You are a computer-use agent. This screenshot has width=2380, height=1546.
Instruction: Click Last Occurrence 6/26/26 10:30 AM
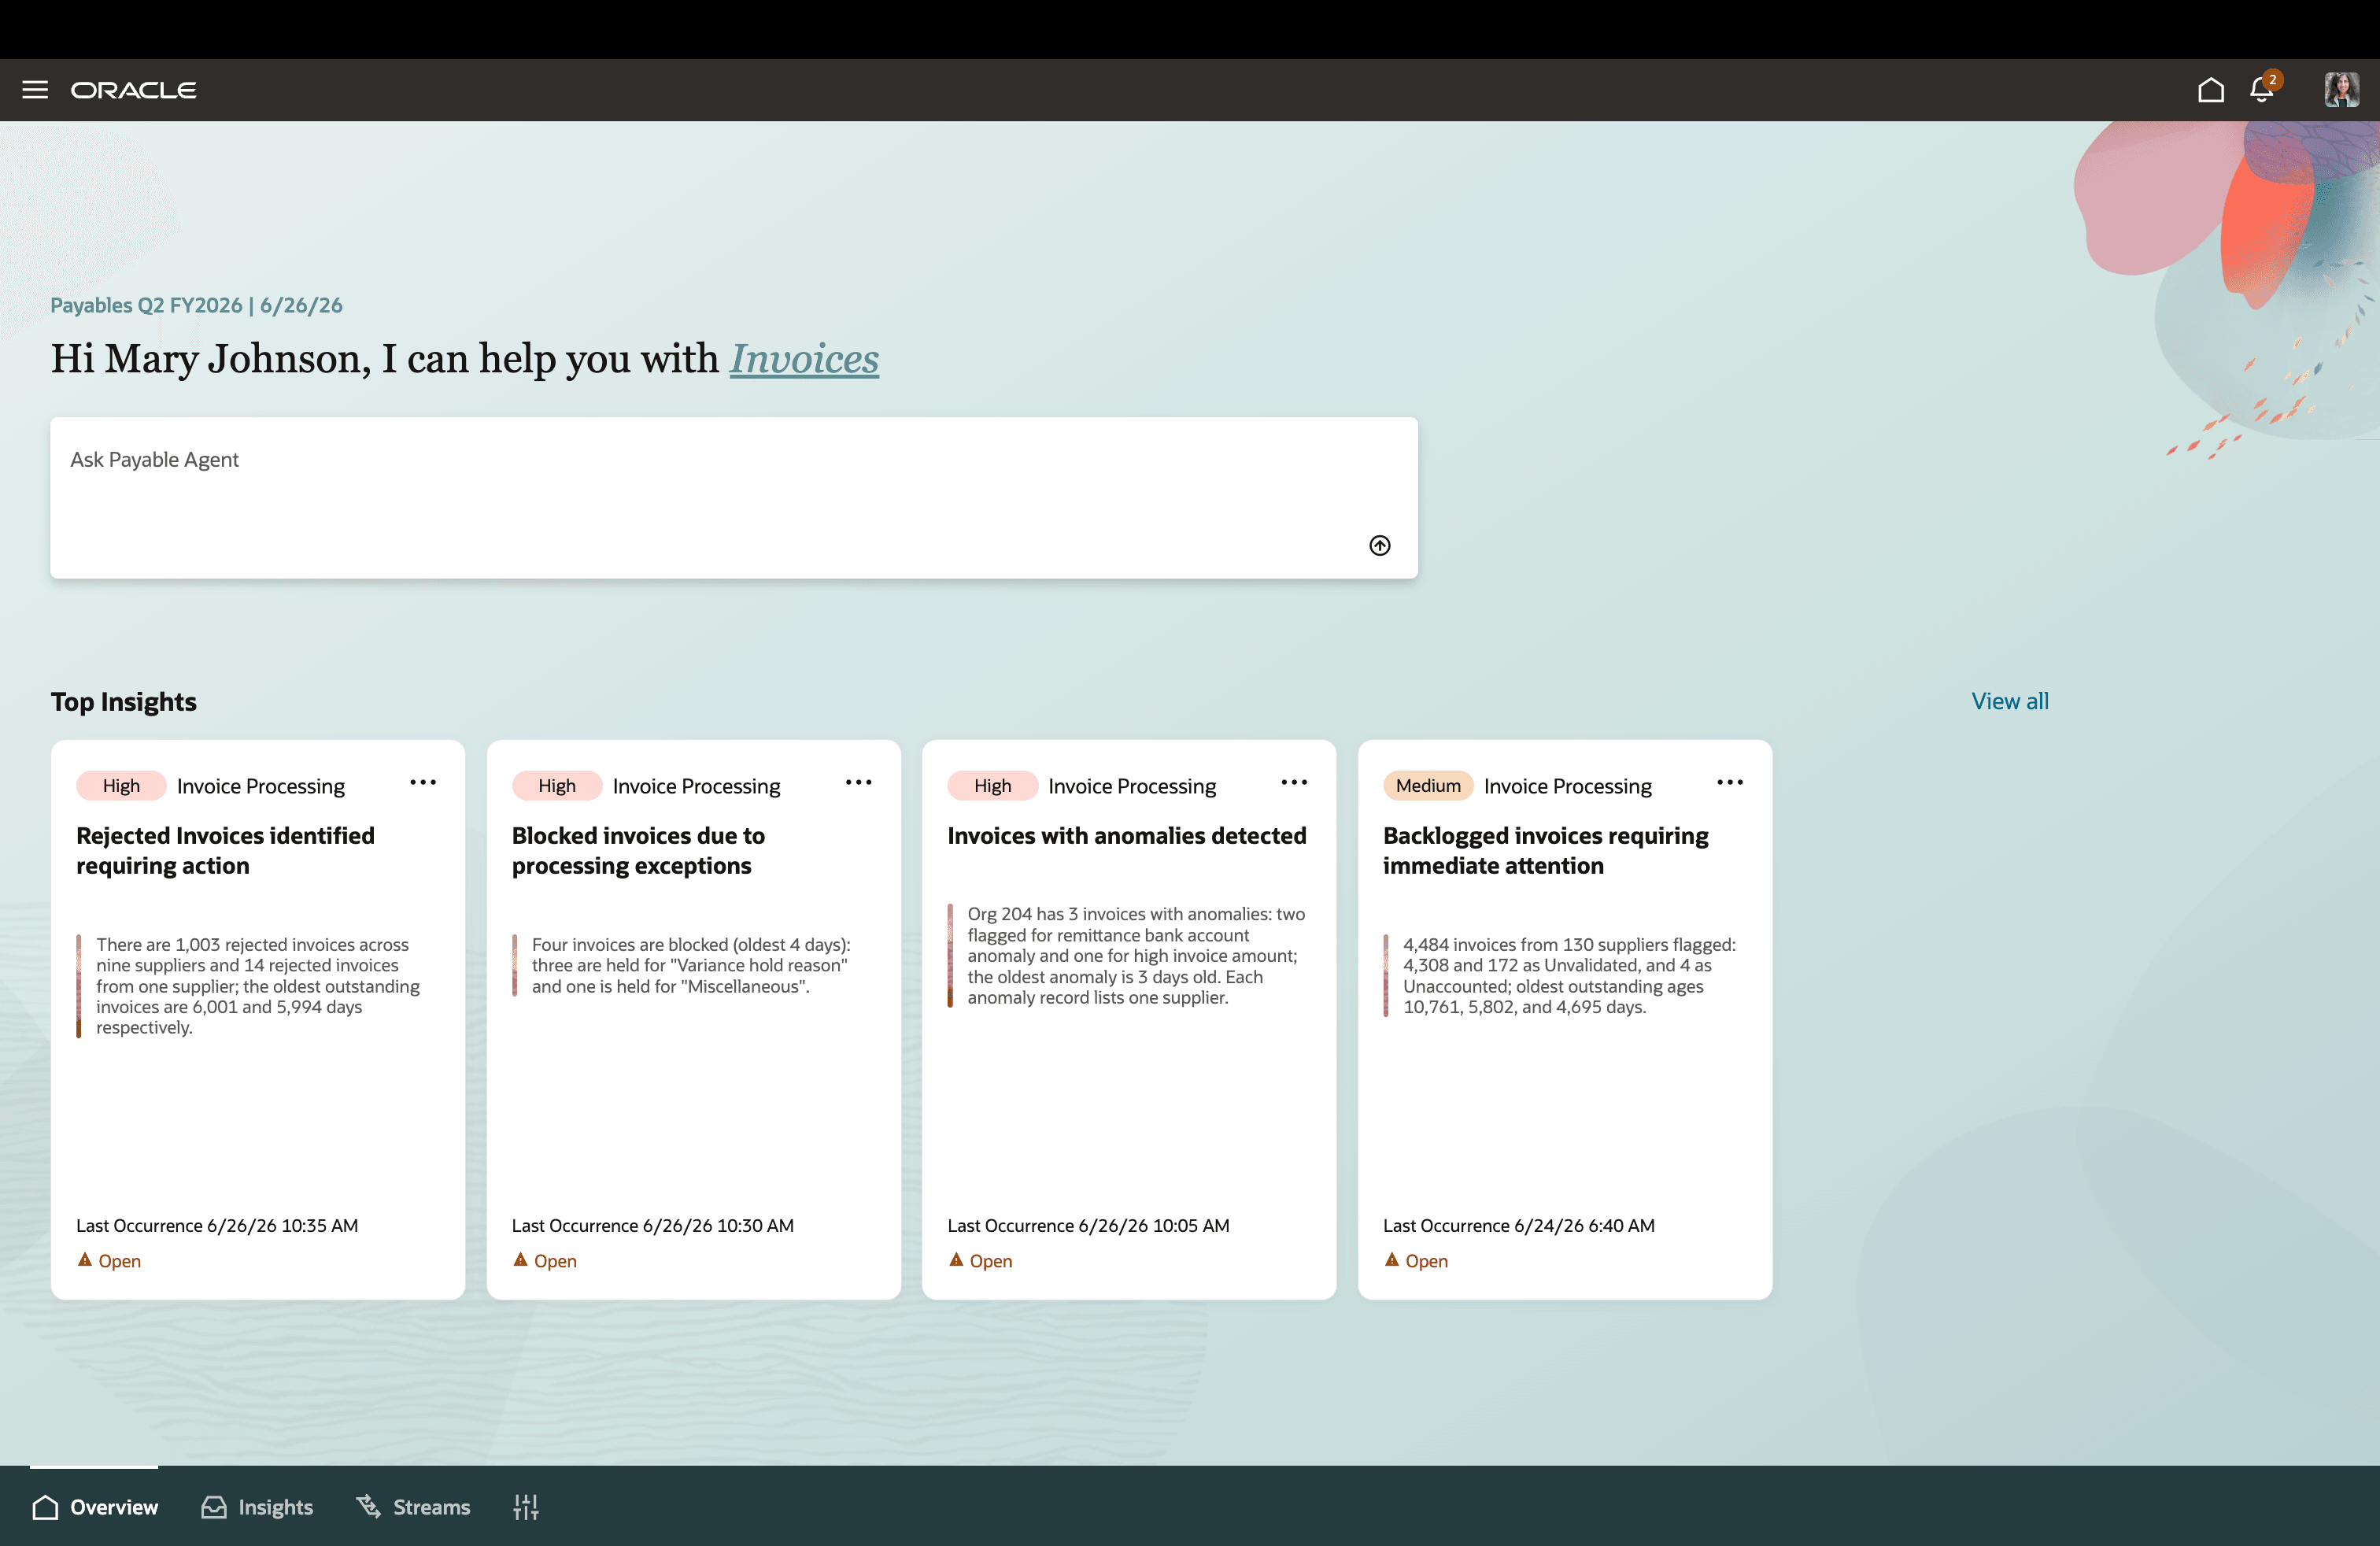click(x=653, y=1225)
